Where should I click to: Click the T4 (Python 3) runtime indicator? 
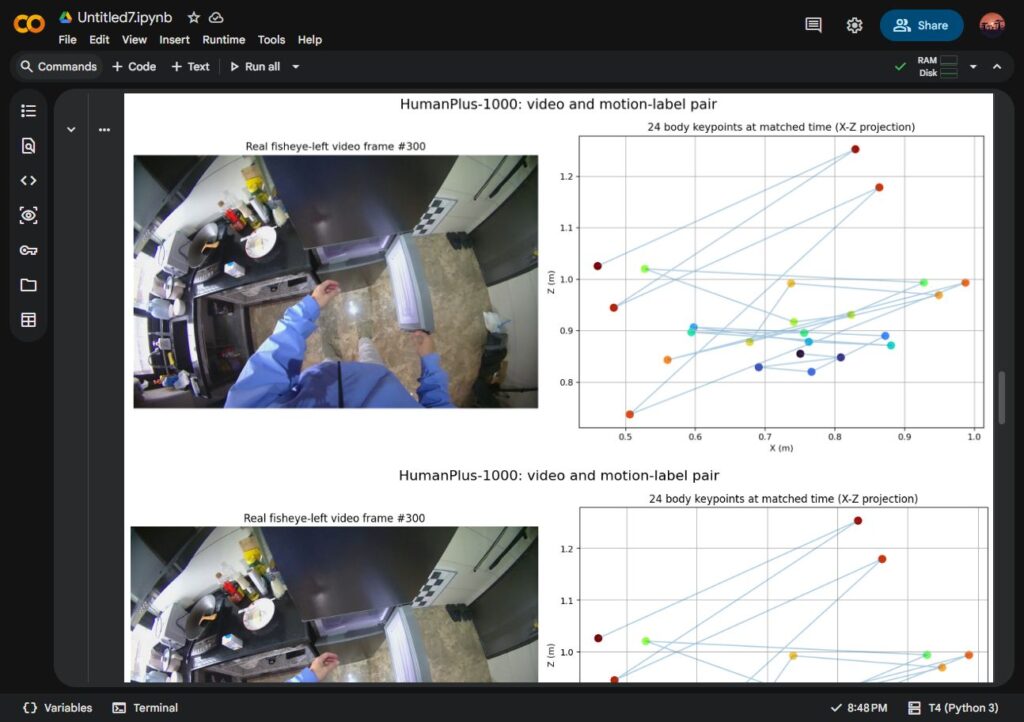(x=953, y=708)
